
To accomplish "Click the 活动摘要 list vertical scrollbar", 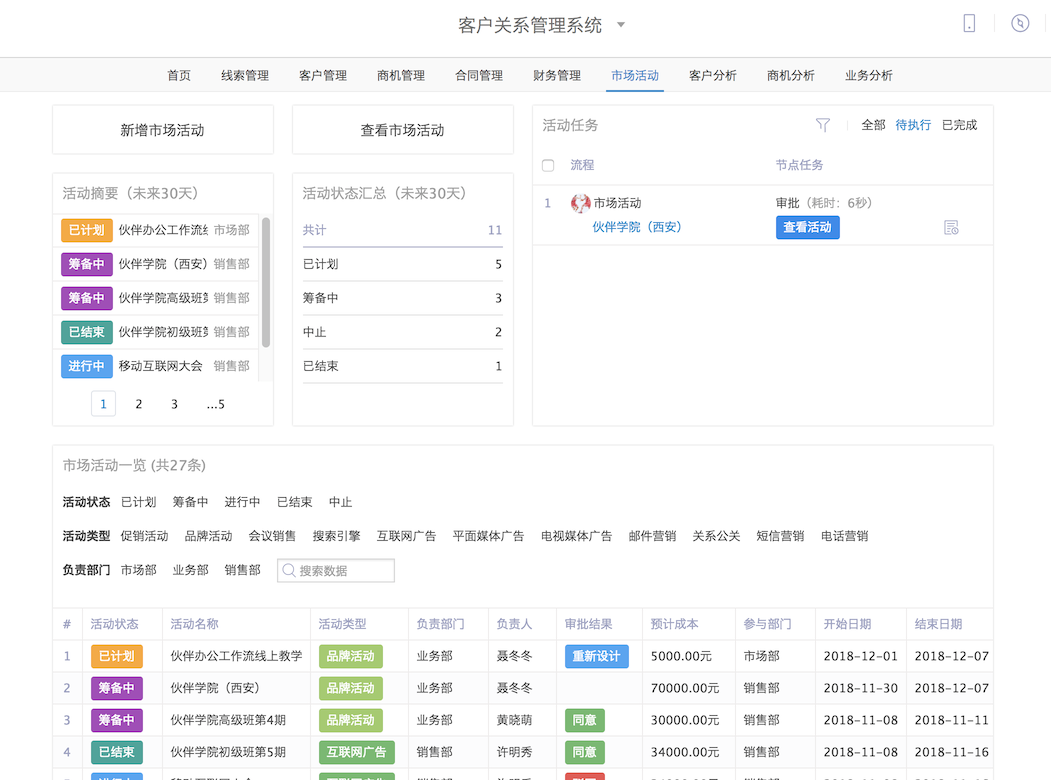I will pyautogui.click(x=266, y=282).
